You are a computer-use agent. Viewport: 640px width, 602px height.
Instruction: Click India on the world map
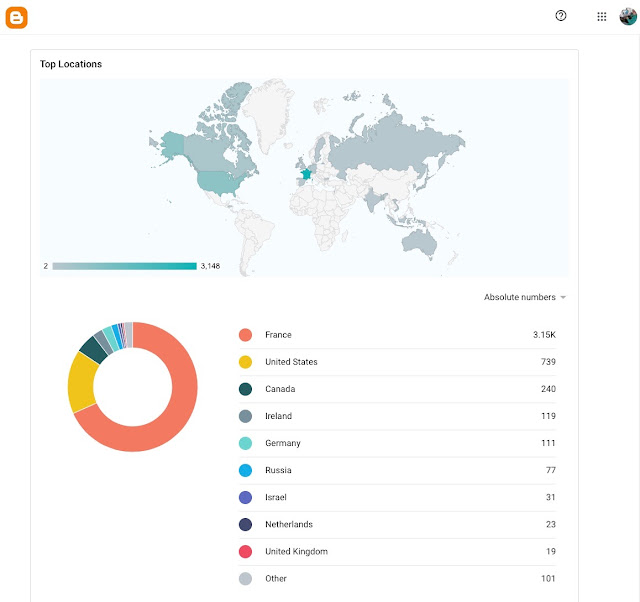(373, 200)
